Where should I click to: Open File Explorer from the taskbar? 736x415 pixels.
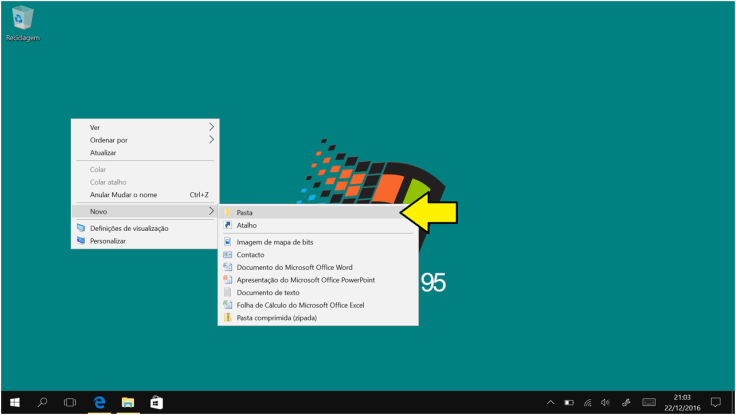pos(128,402)
